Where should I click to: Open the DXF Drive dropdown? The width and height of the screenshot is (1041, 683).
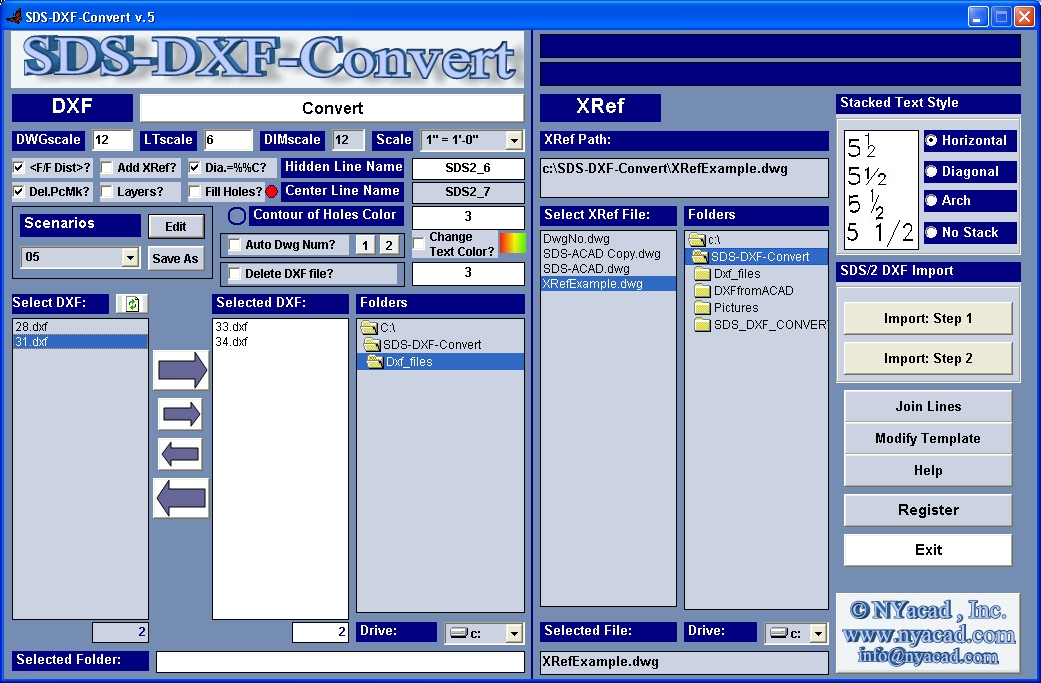[514, 634]
